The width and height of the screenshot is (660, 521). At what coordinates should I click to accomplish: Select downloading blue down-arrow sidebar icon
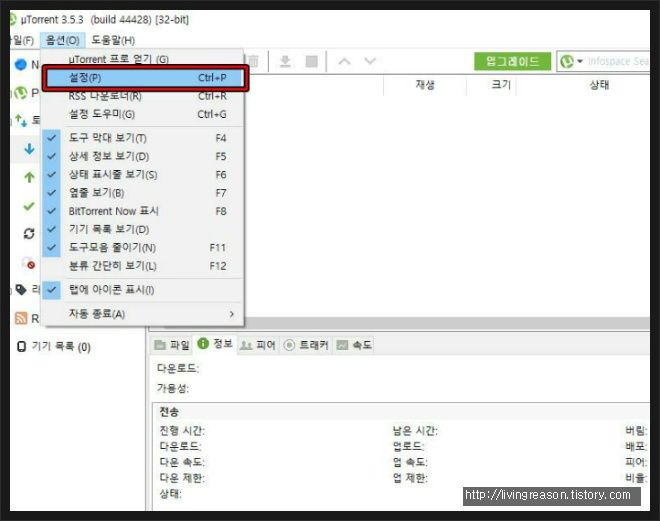coord(29,149)
